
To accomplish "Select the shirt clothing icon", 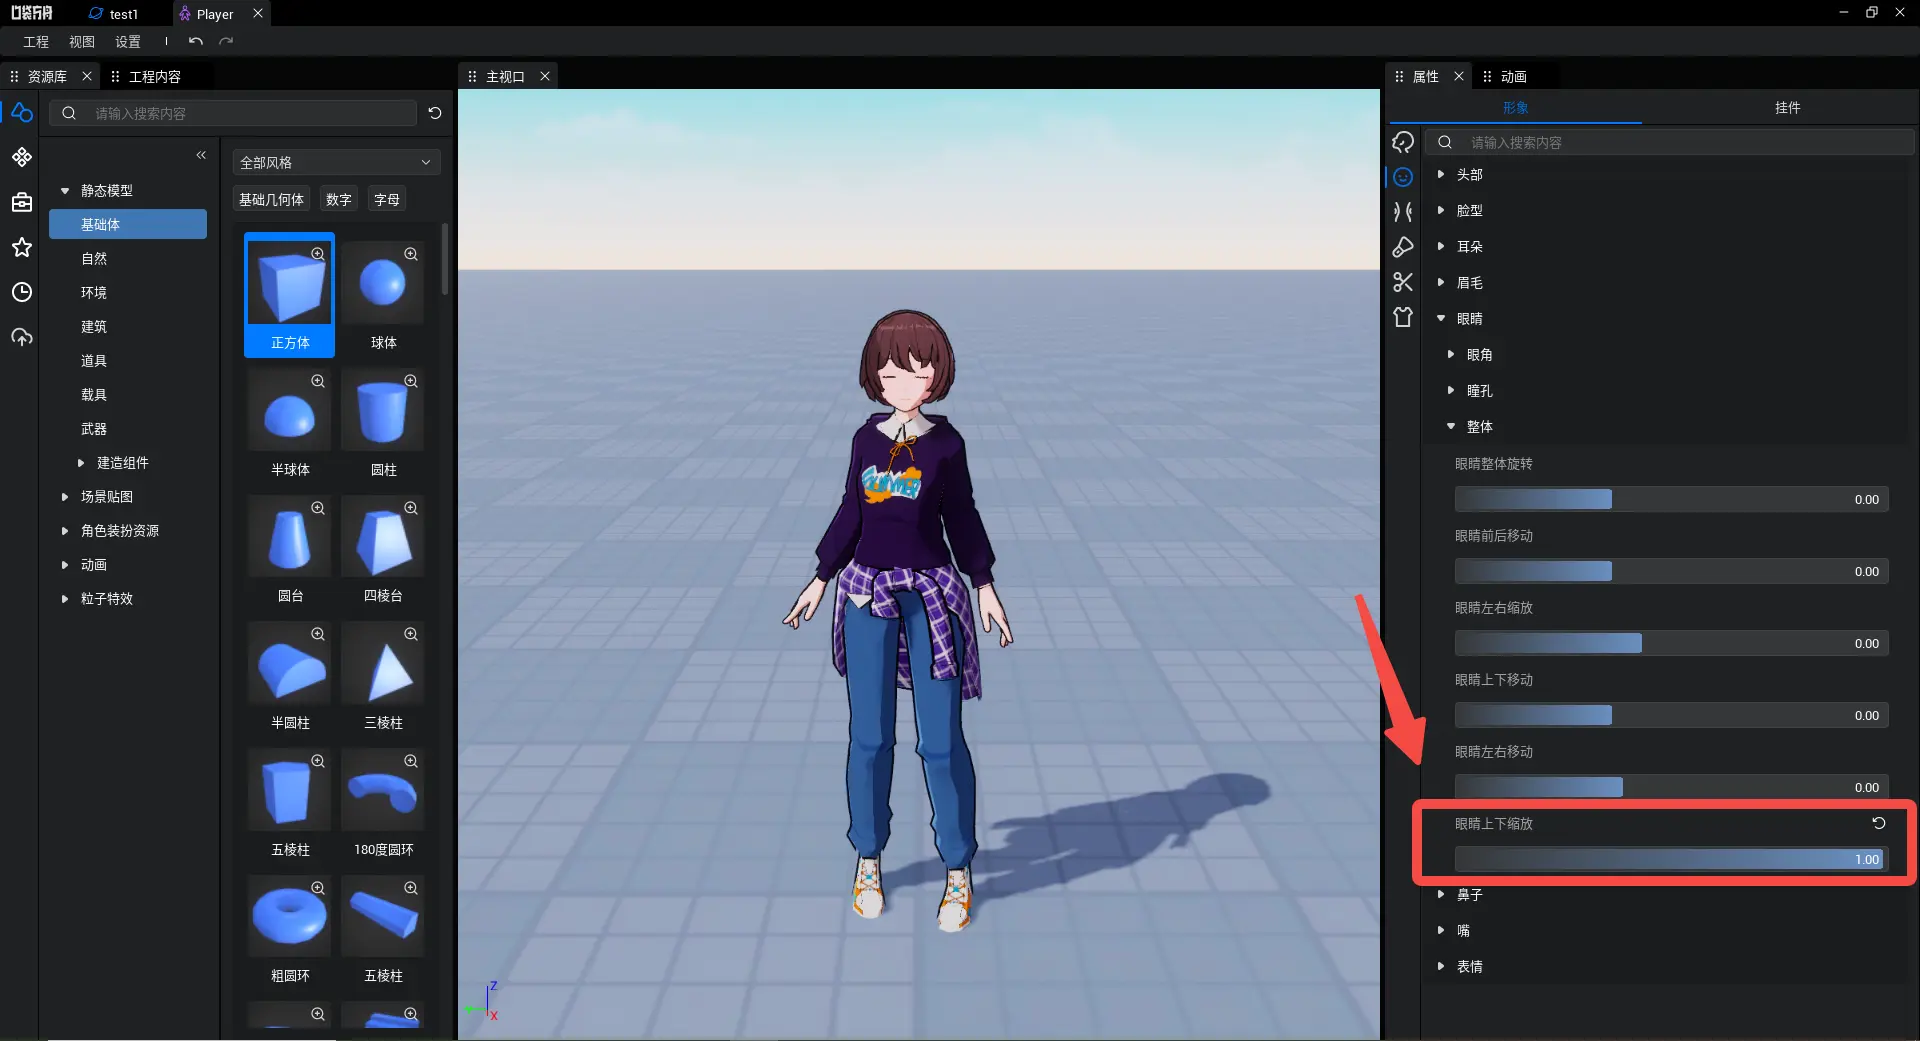I will pos(1403,317).
